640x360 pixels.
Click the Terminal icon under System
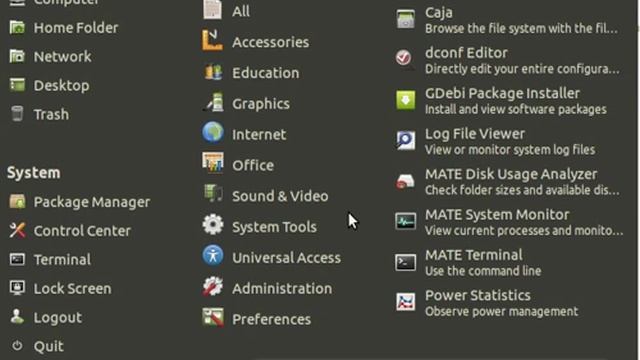click(17, 259)
